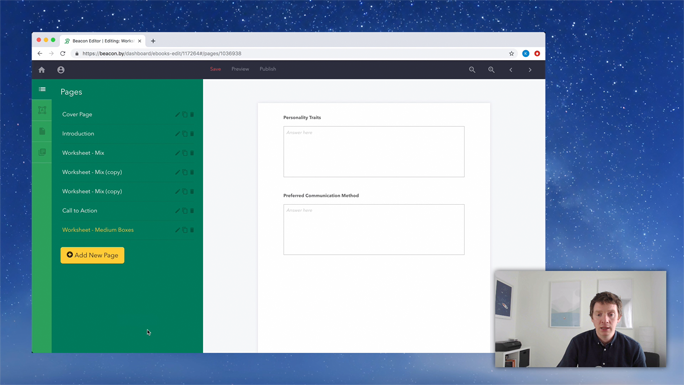Image resolution: width=684 pixels, height=385 pixels.
Task: Edit the Call to Action page name
Action: 177,211
